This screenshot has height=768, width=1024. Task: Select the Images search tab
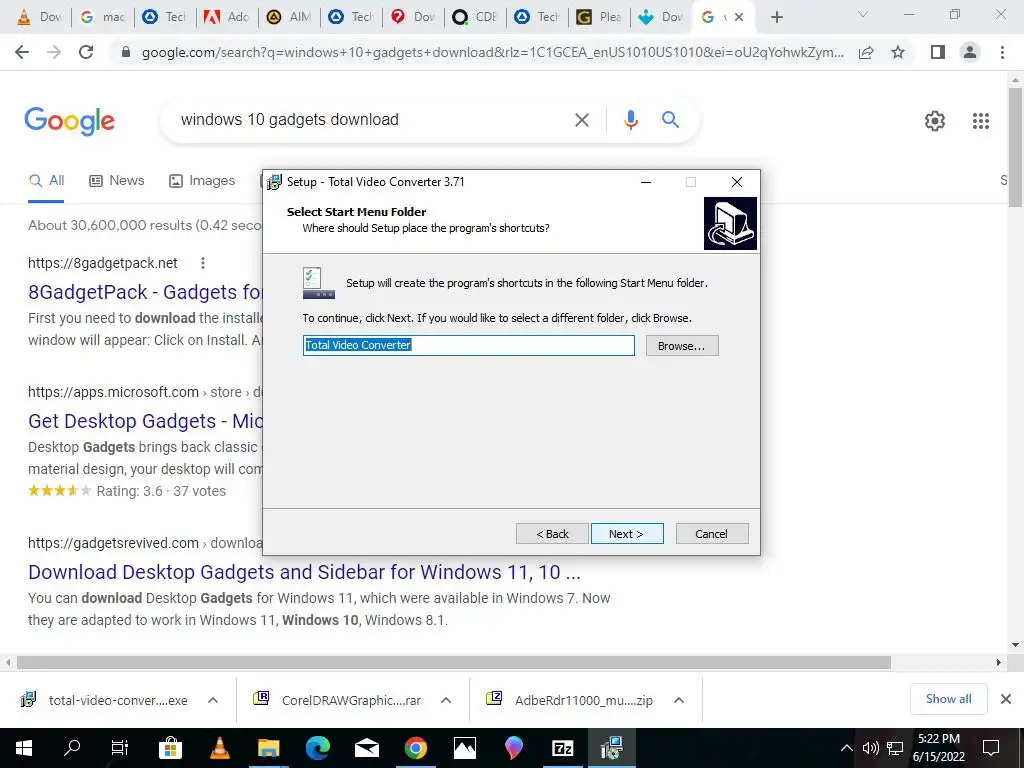click(x=202, y=181)
